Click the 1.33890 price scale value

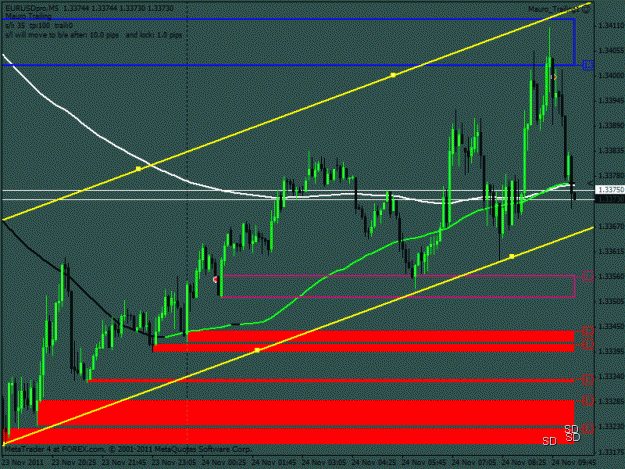[611, 126]
